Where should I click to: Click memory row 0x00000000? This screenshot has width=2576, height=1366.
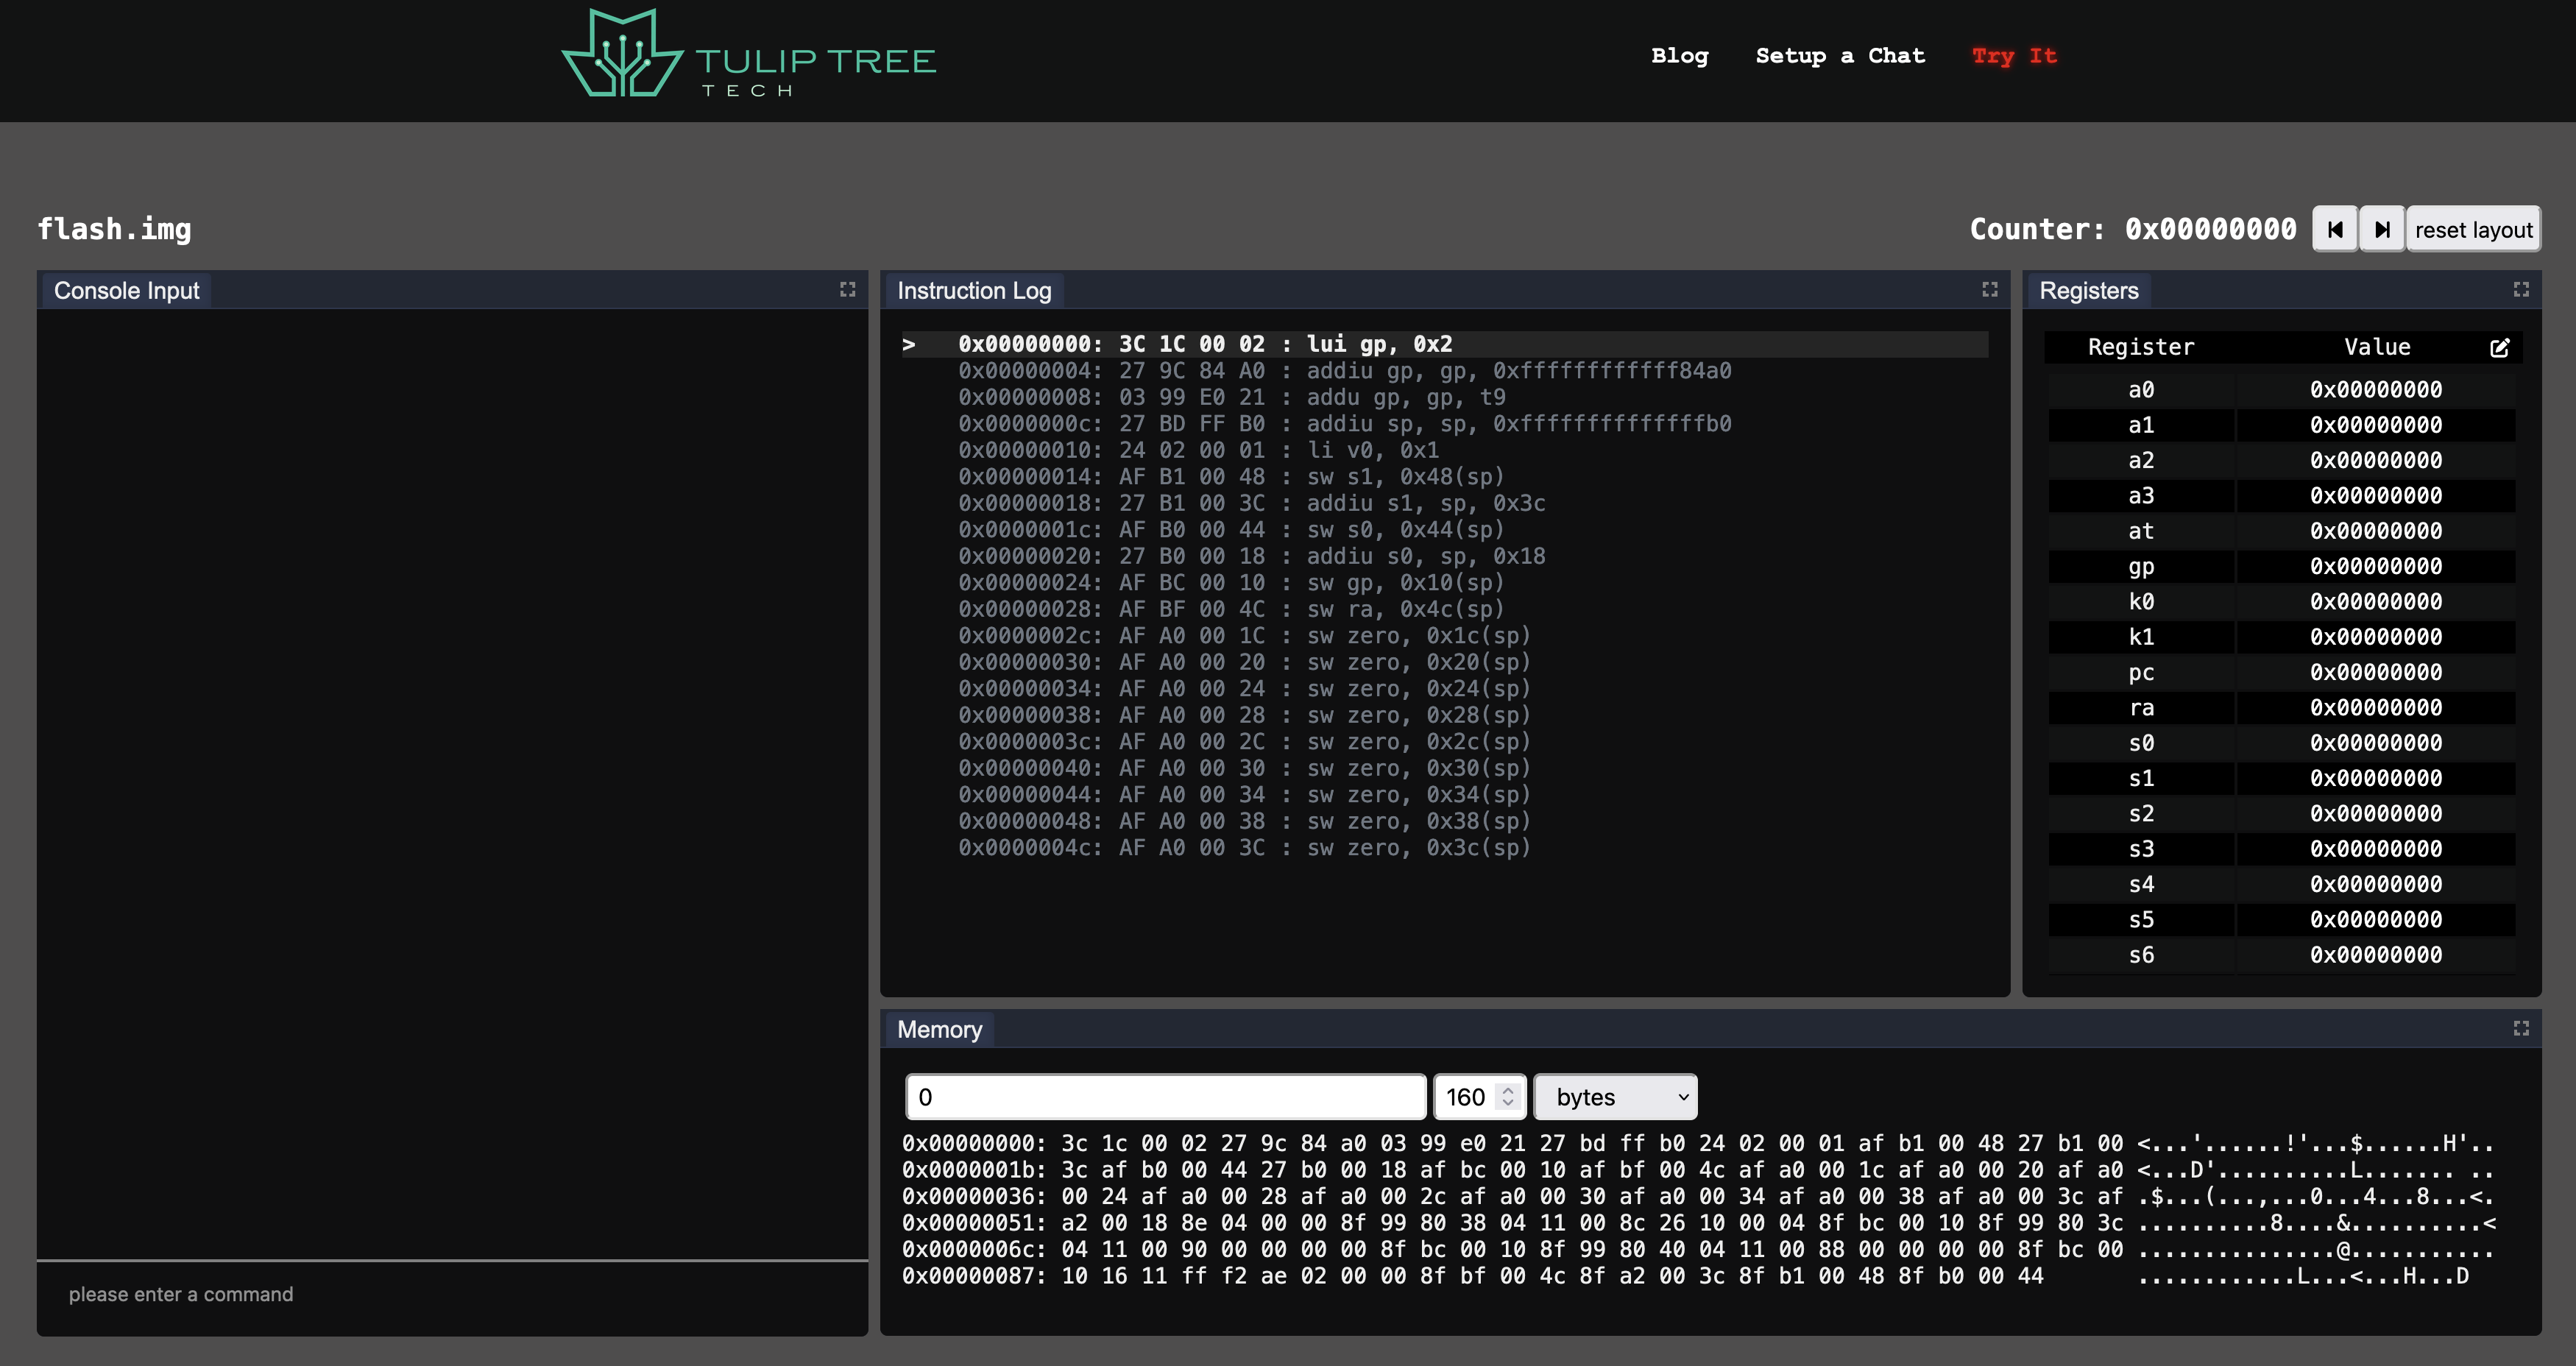point(1698,1143)
